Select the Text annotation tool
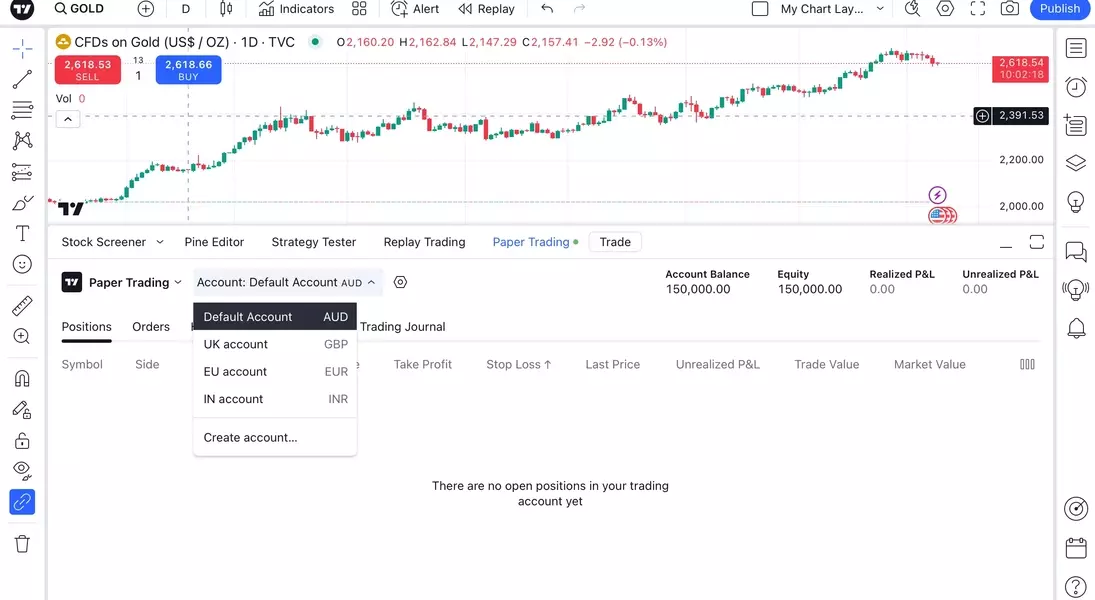 click(22, 233)
